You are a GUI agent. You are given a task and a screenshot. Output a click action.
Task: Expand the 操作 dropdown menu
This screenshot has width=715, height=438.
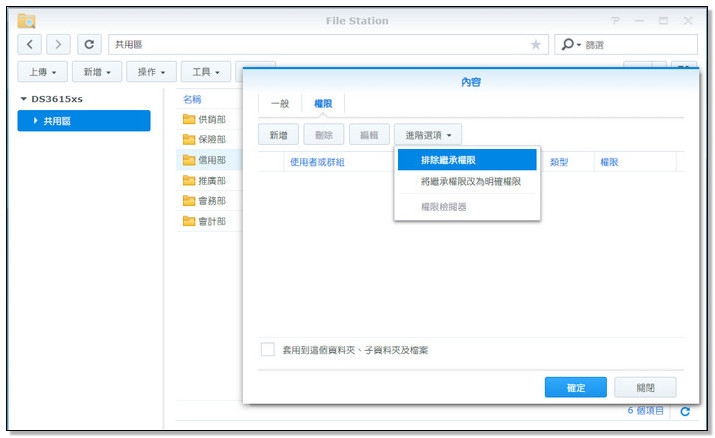[151, 72]
